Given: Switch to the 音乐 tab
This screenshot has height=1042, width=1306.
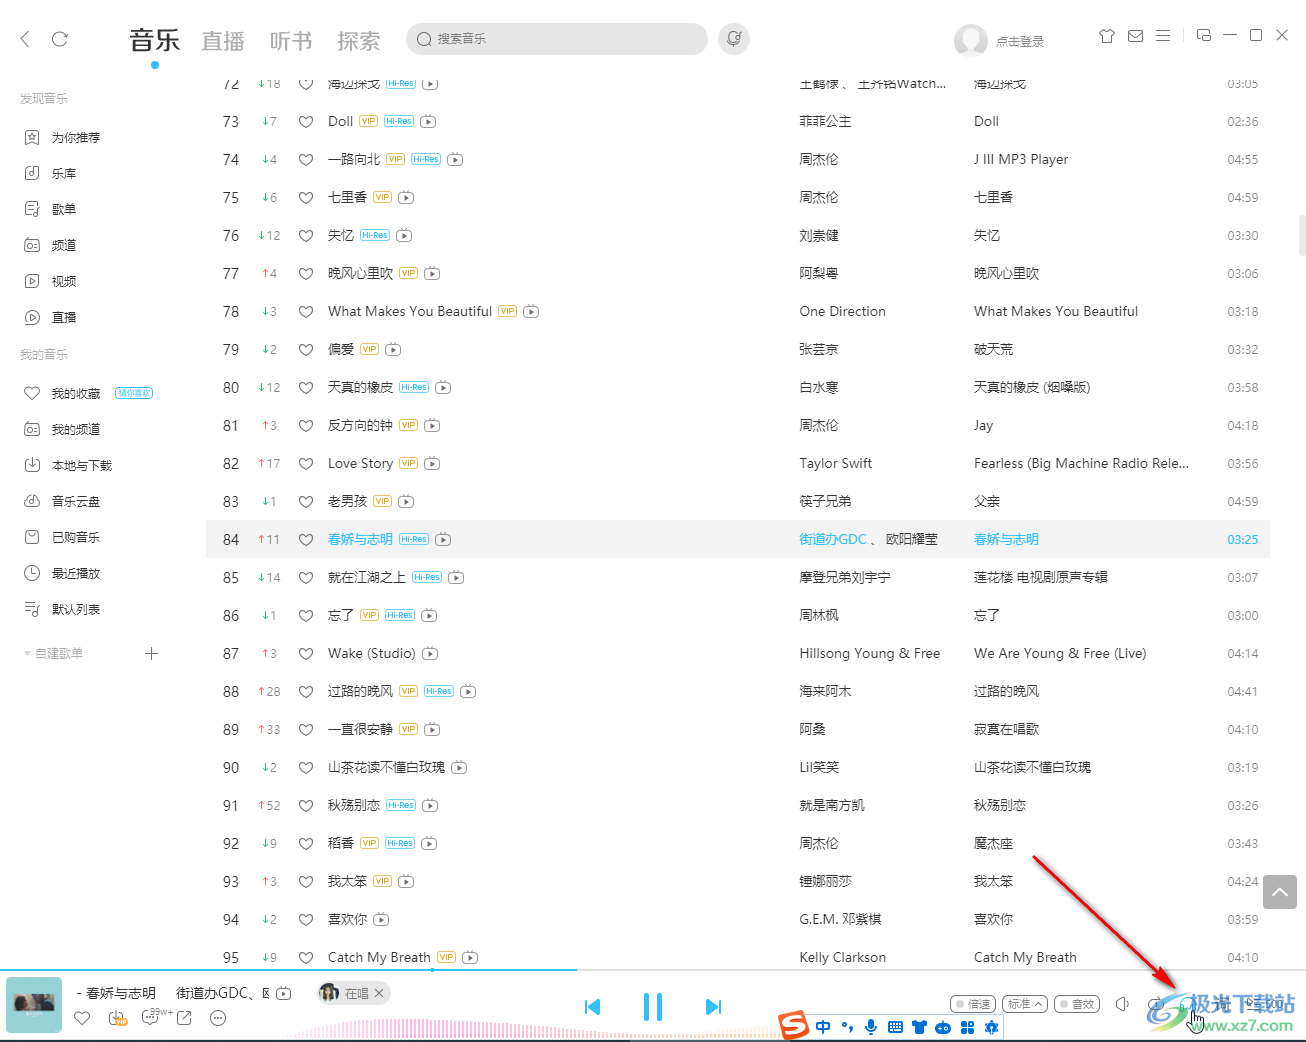Looking at the screenshot, I should click(x=155, y=41).
